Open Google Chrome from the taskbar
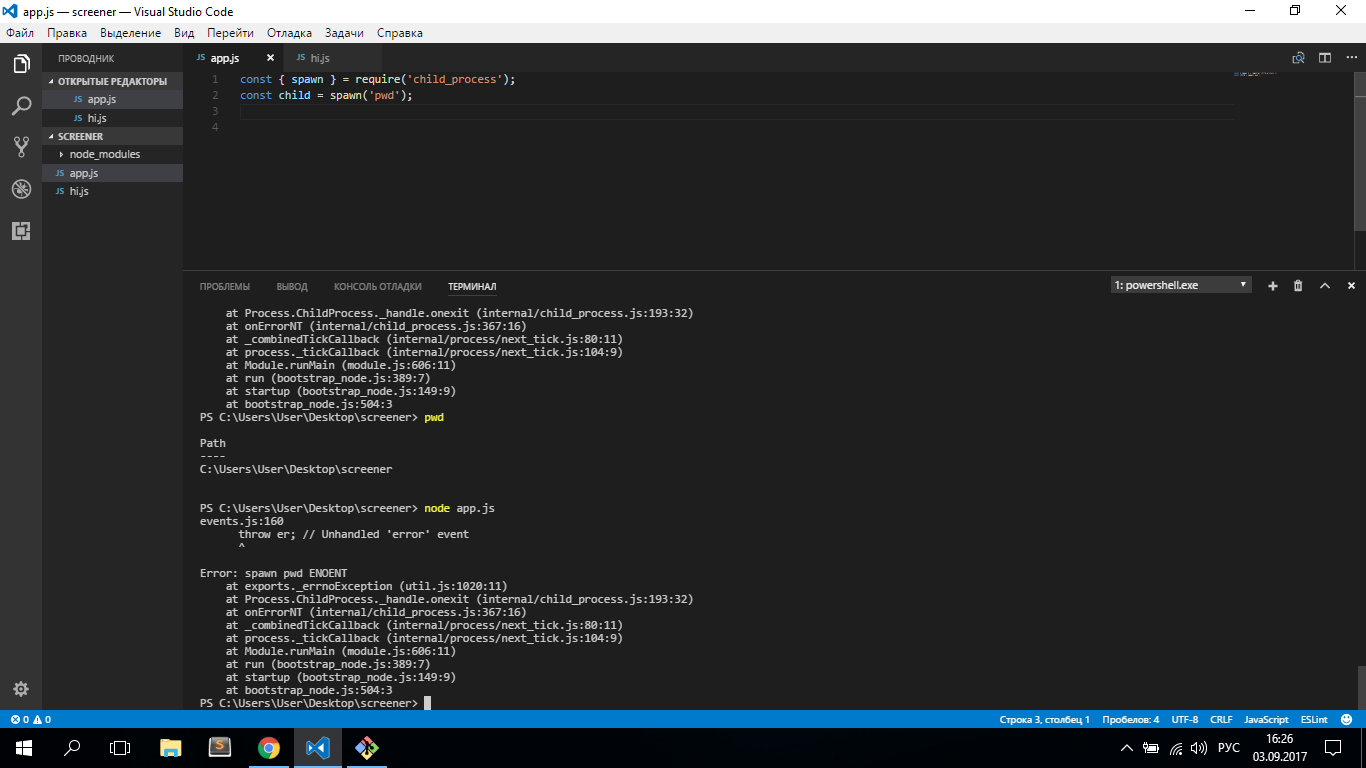1366x768 pixels. [x=268, y=747]
